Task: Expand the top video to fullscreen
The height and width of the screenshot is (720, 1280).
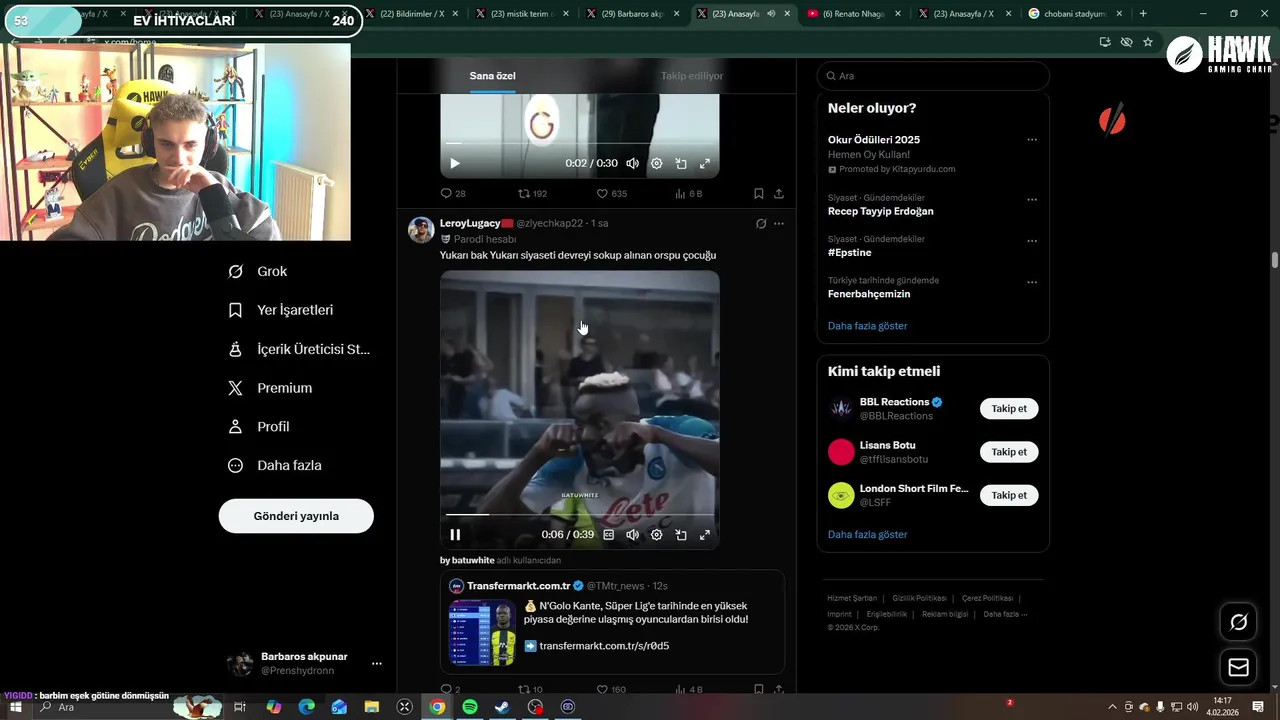Action: click(705, 163)
